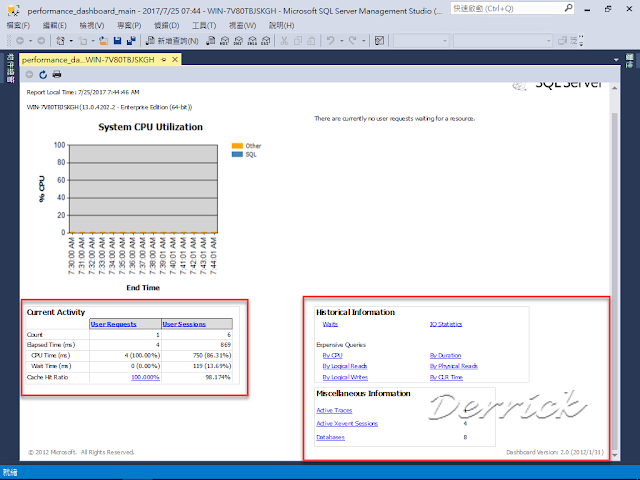Click the Navigate Backward toolbar icon
Image resolution: width=640 pixels, height=480 pixels.
20,40
